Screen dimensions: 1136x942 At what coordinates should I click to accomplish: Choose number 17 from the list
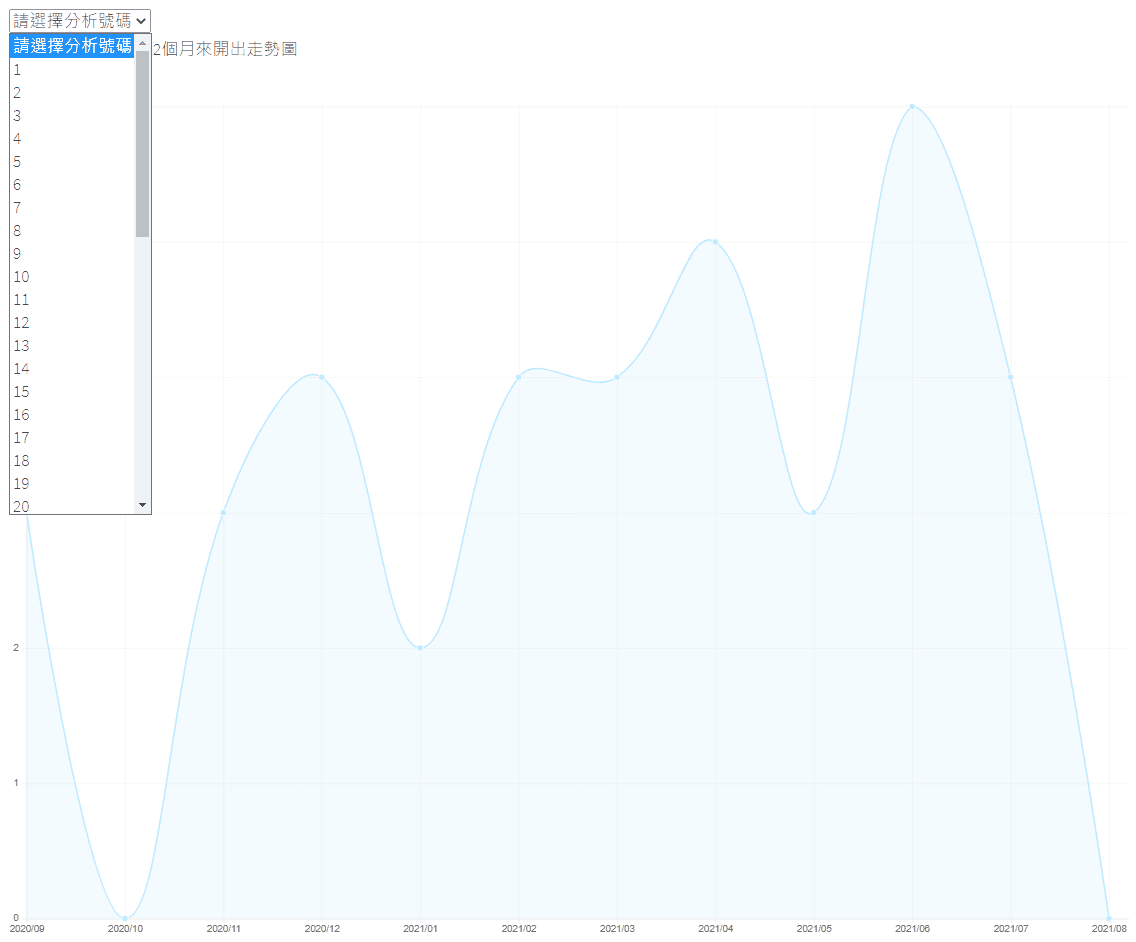tap(72, 438)
